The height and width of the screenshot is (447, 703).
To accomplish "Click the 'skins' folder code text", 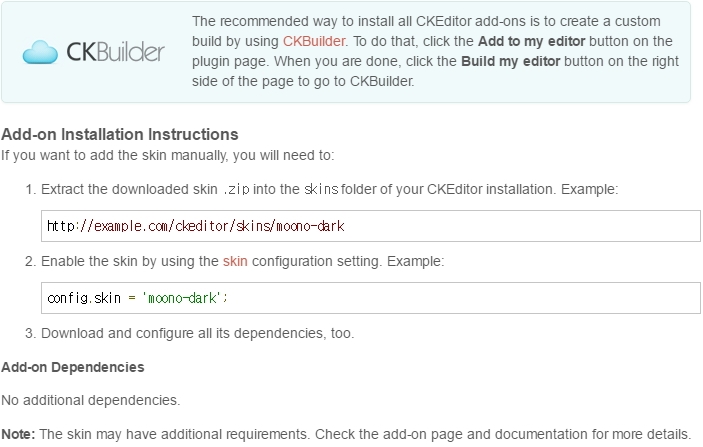I will pos(321,189).
